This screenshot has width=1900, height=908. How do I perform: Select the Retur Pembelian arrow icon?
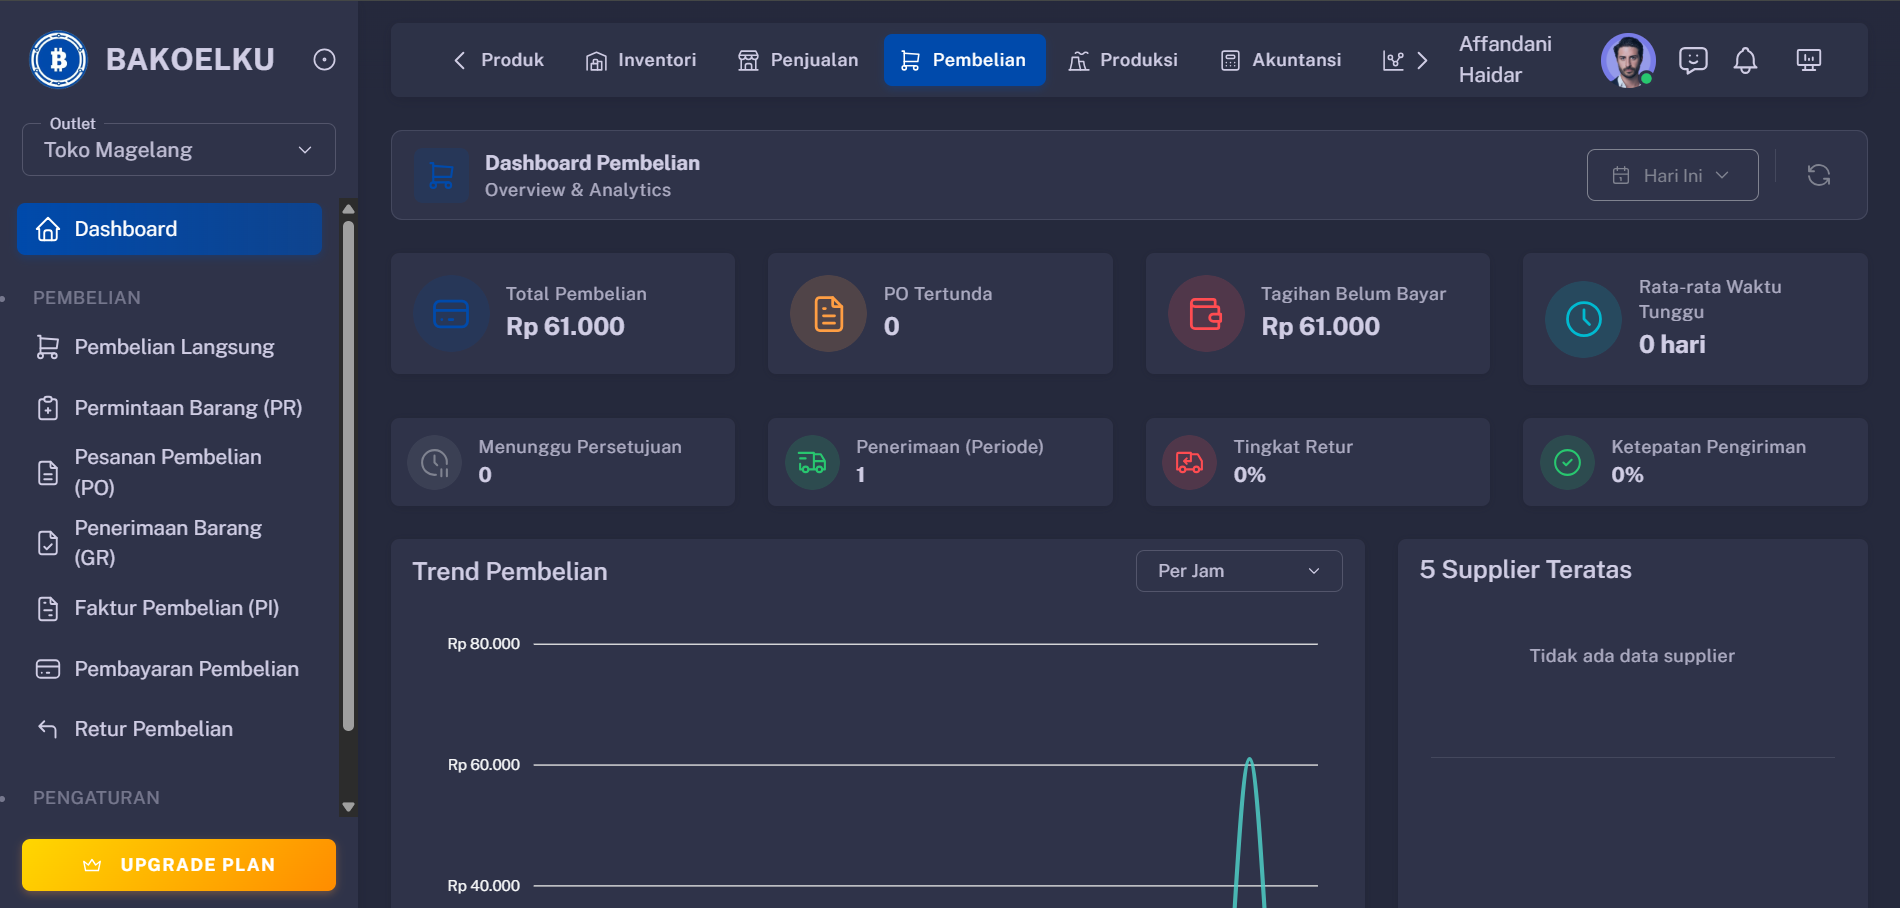pos(47,728)
